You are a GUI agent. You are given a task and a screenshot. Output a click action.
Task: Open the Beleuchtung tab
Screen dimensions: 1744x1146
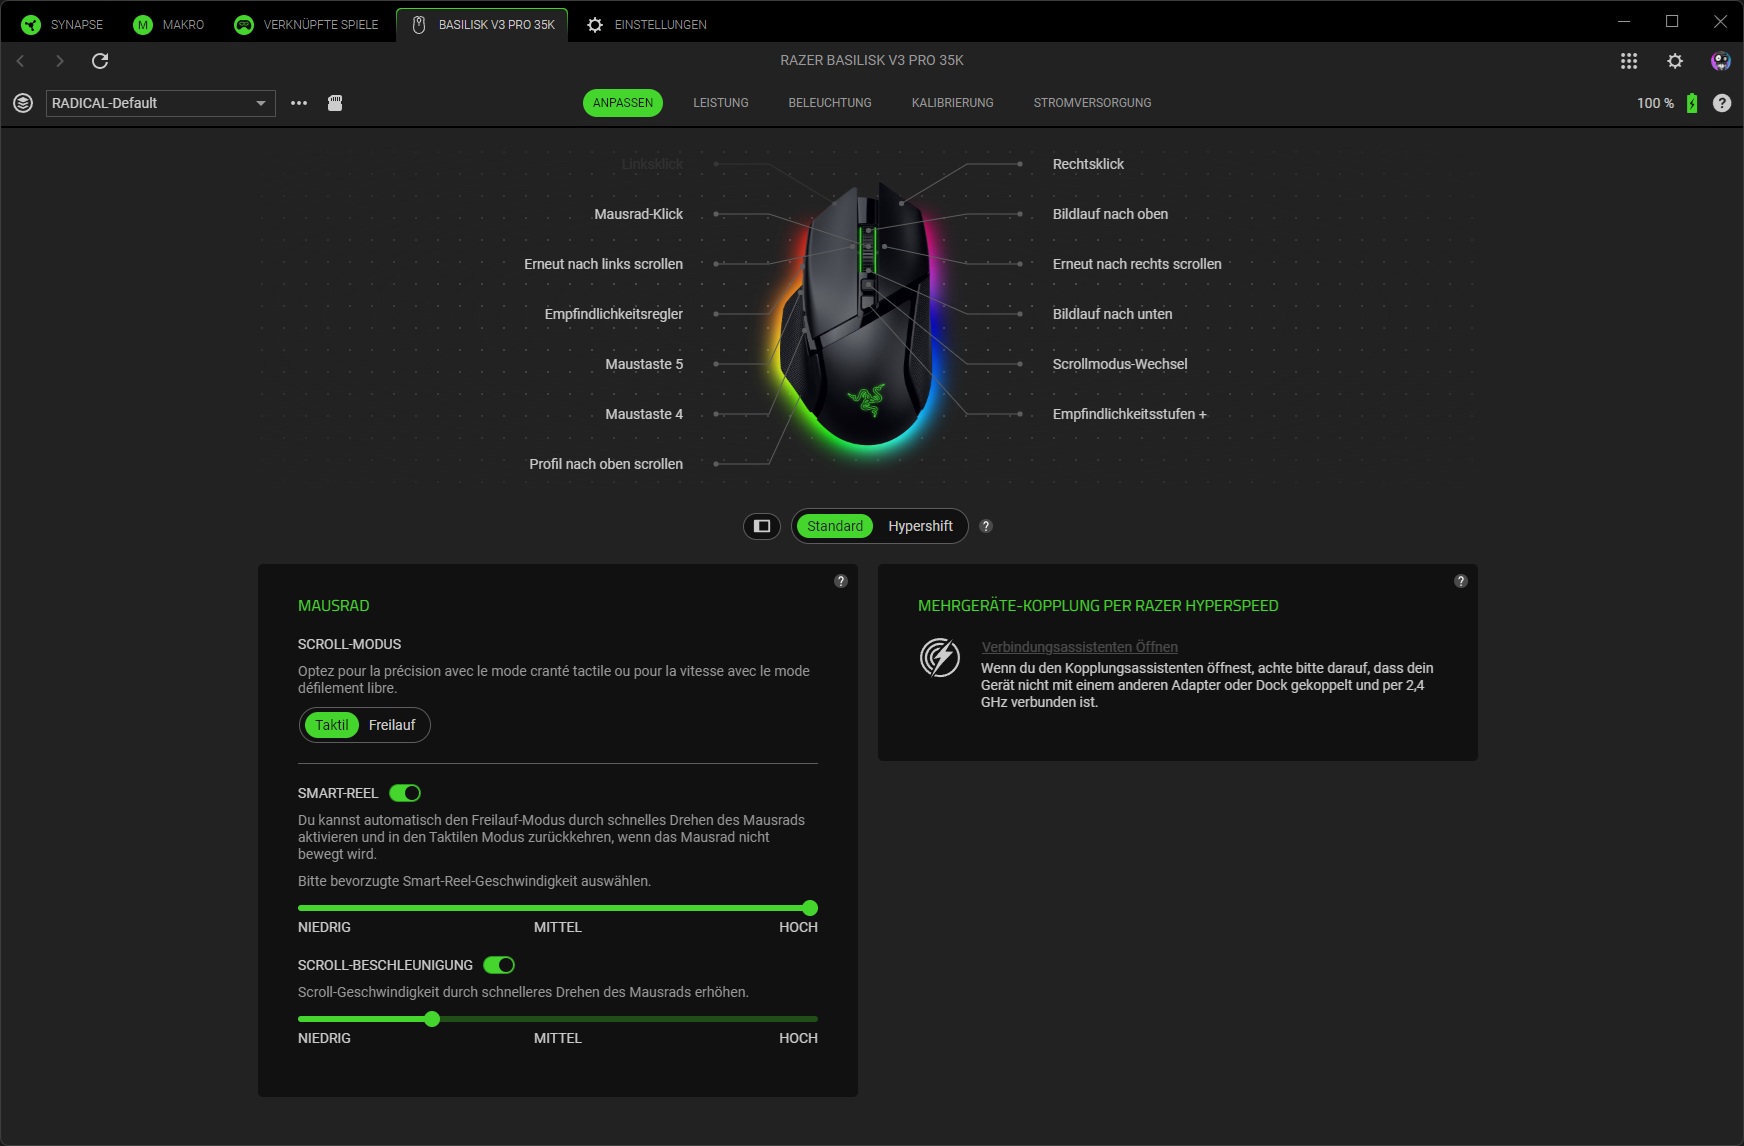pos(829,103)
